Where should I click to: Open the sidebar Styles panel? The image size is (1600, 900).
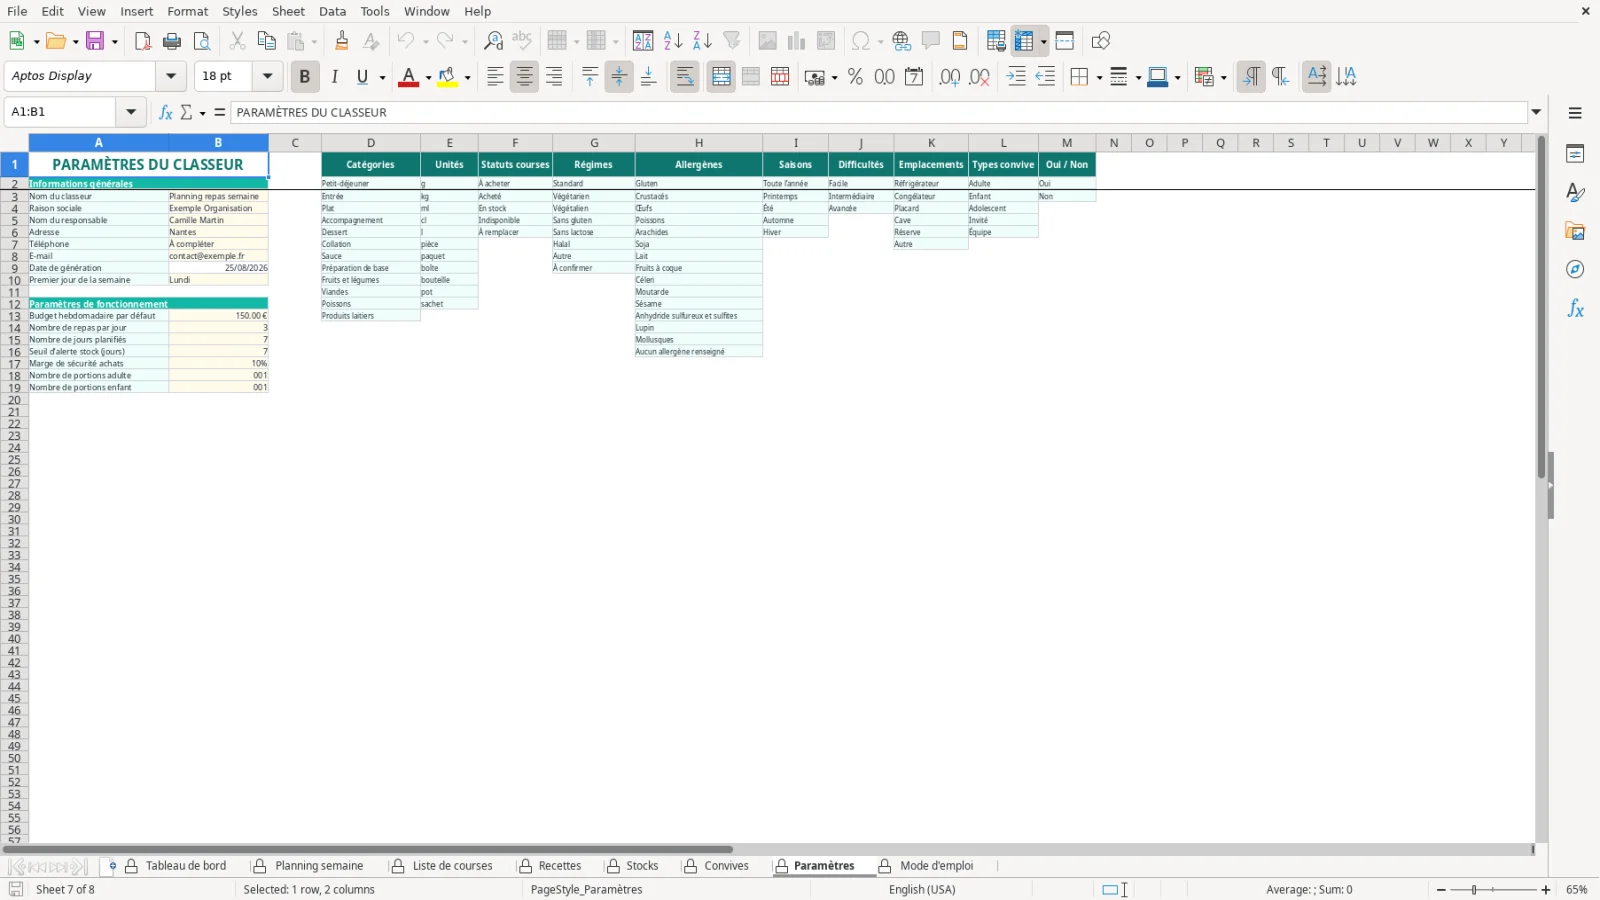(1575, 192)
